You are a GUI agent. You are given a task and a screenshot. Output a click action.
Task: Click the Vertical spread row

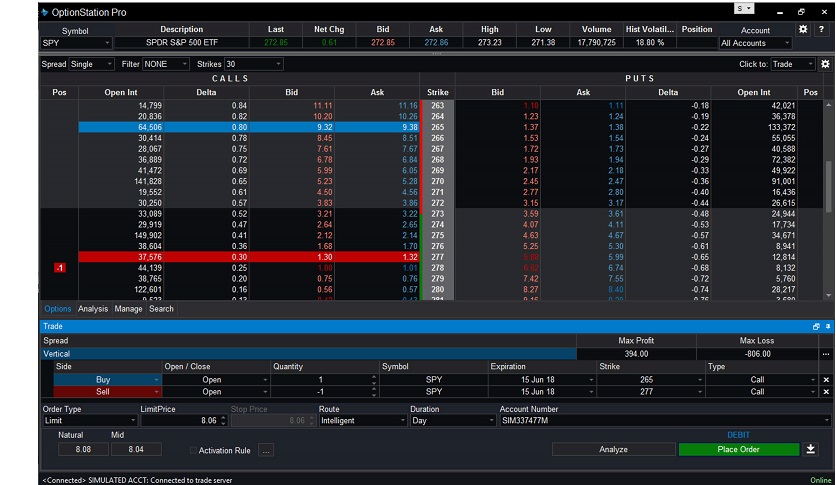coord(308,354)
